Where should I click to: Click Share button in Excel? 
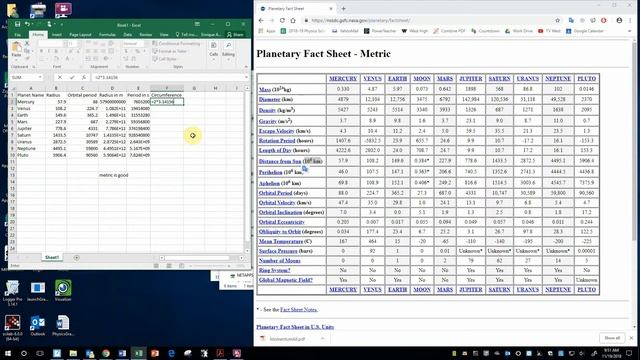tap(235, 35)
